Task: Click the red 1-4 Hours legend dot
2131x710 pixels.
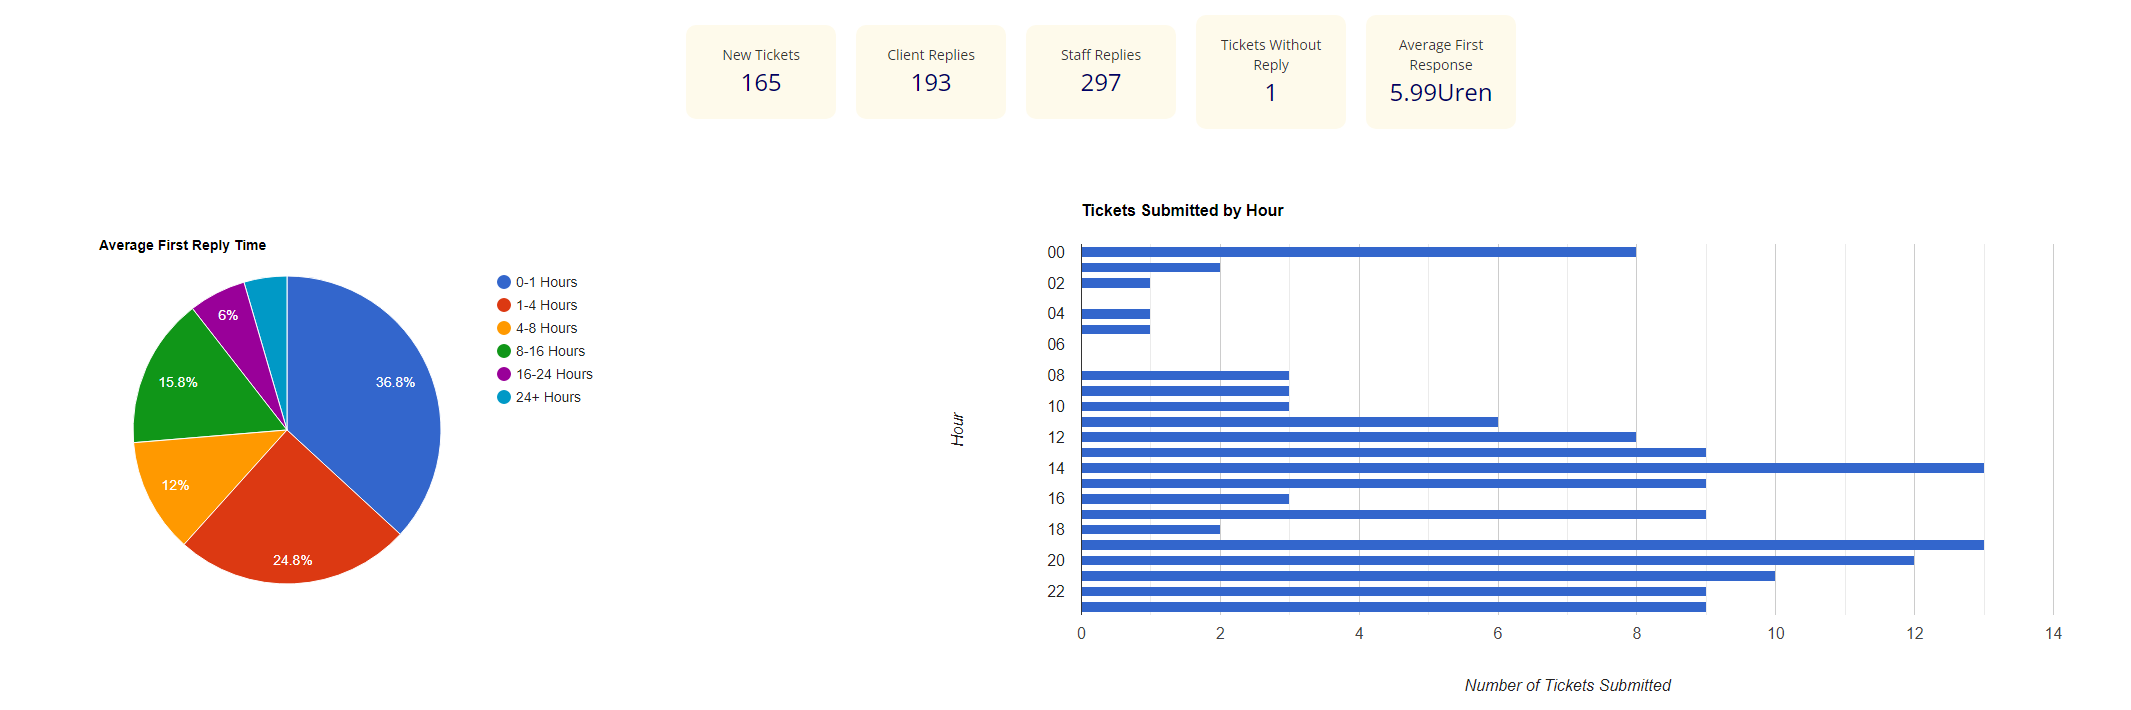Action: click(504, 305)
